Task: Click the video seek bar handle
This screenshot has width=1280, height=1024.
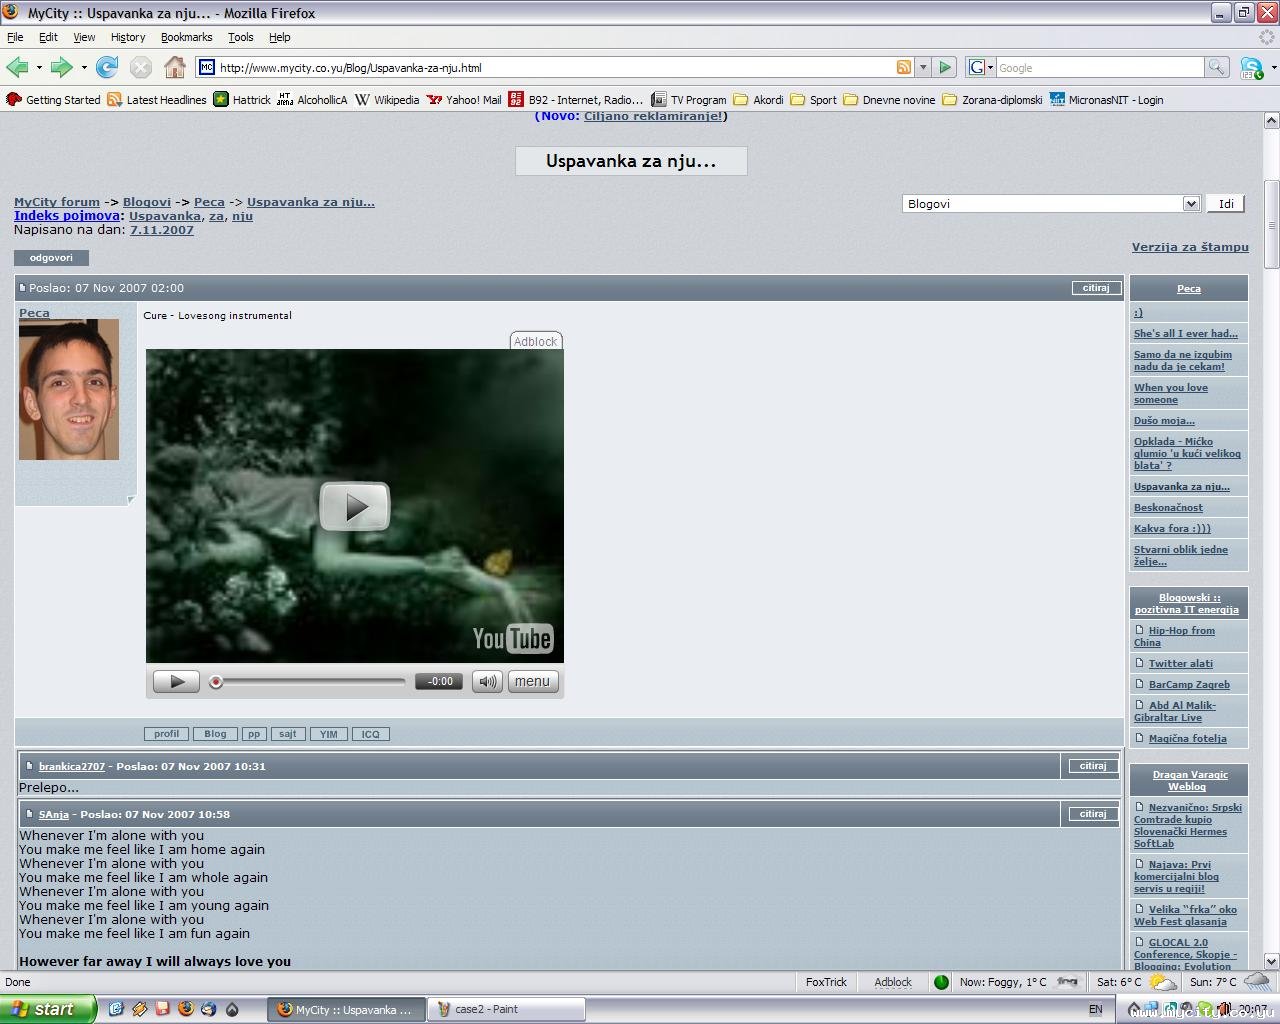Action: (216, 682)
